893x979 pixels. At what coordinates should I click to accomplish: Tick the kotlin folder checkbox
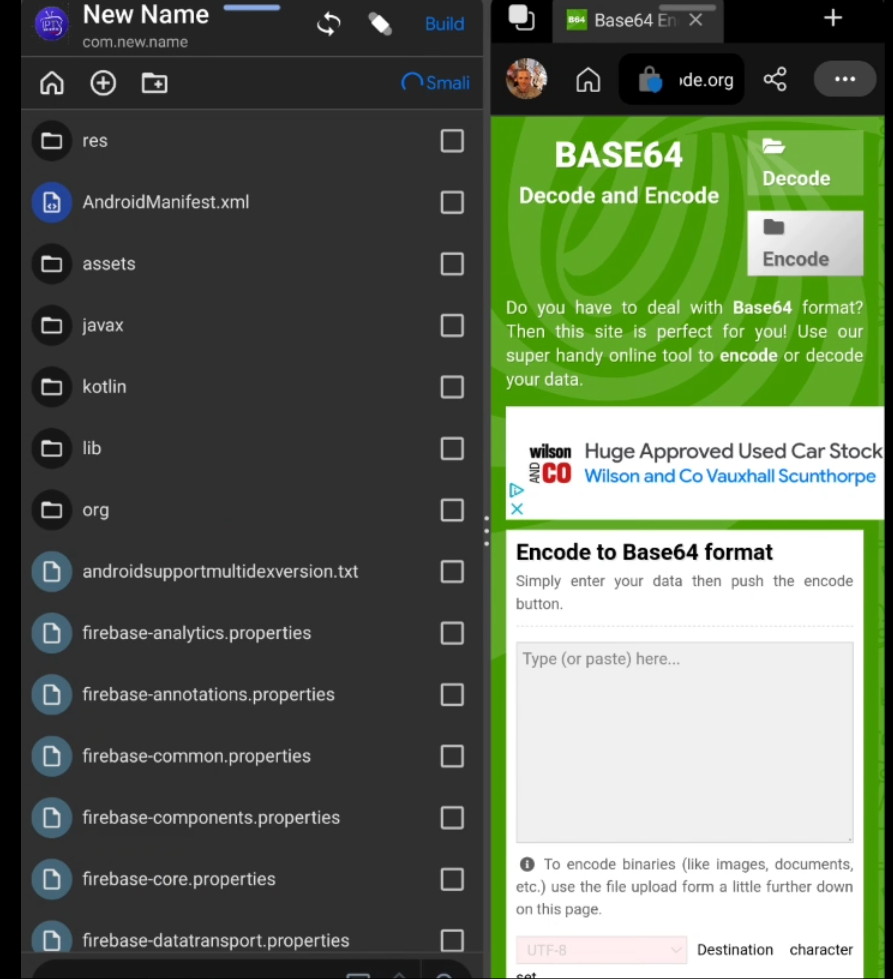pyautogui.click(x=452, y=387)
